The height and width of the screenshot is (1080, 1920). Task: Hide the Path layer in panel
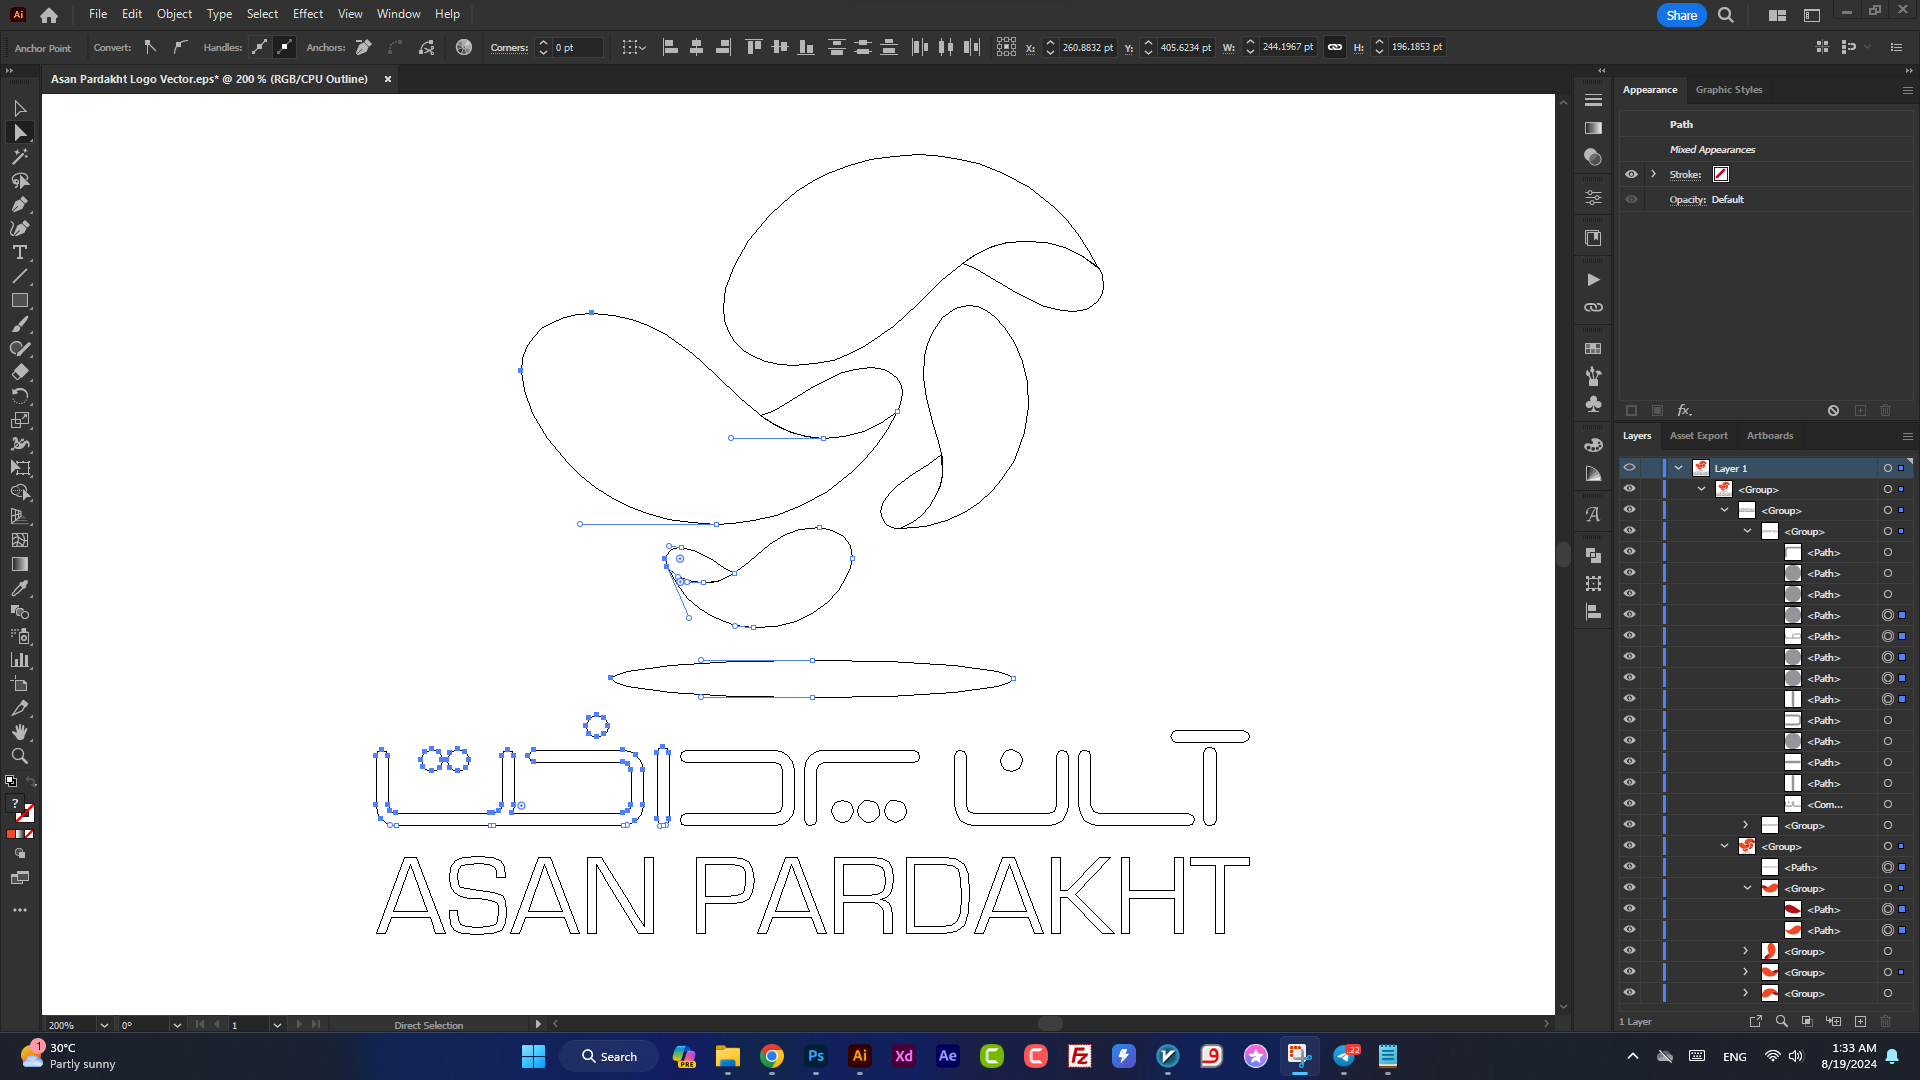tap(1629, 551)
